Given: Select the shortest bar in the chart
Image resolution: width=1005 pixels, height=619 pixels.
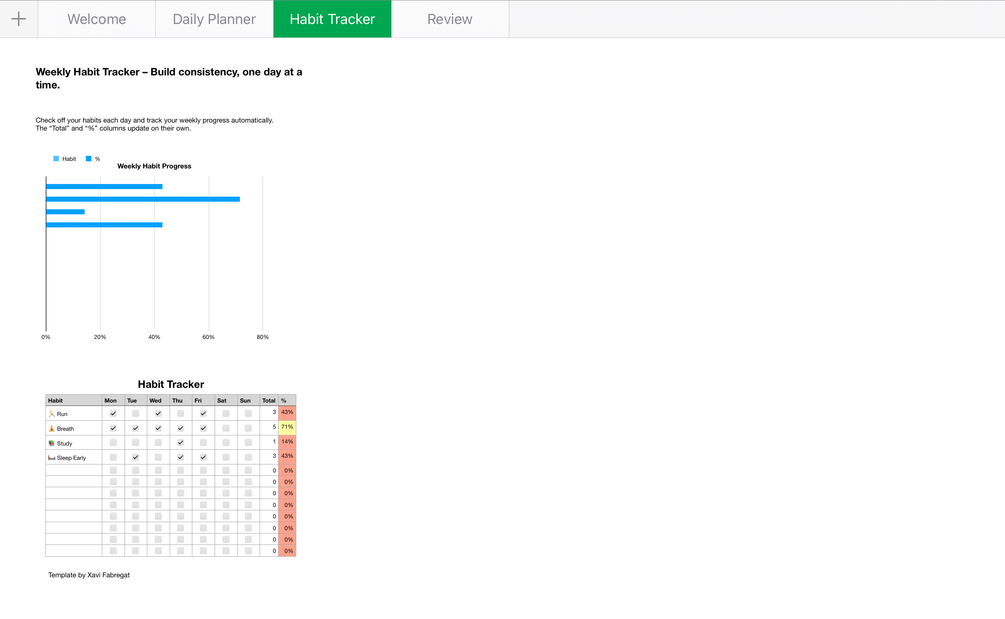Looking at the screenshot, I should click(x=65, y=211).
